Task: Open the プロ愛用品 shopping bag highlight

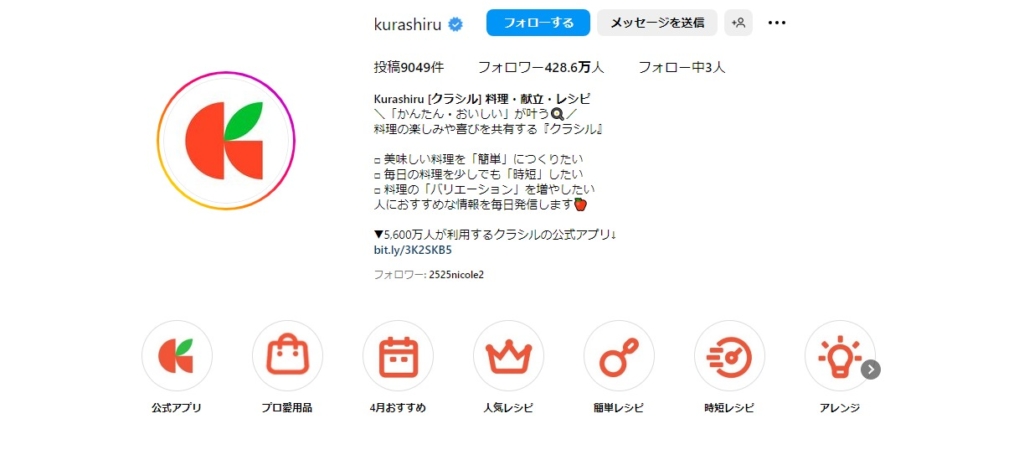Action: click(287, 356)
